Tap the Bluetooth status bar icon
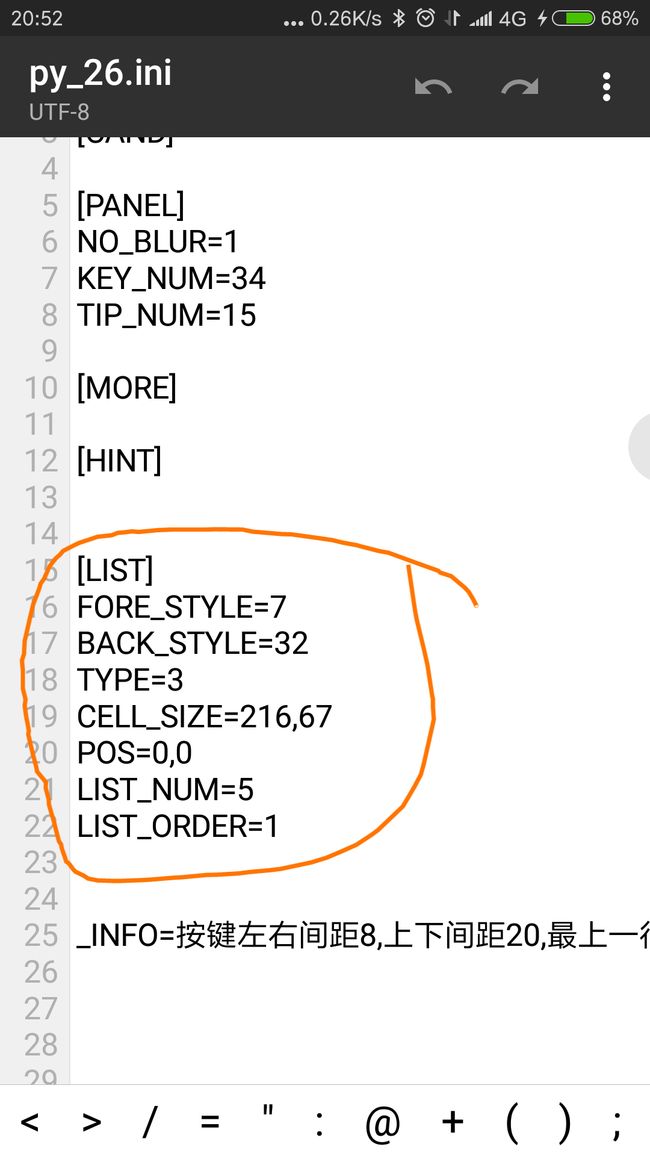The image size is (650, 1156). coord(399,18)
